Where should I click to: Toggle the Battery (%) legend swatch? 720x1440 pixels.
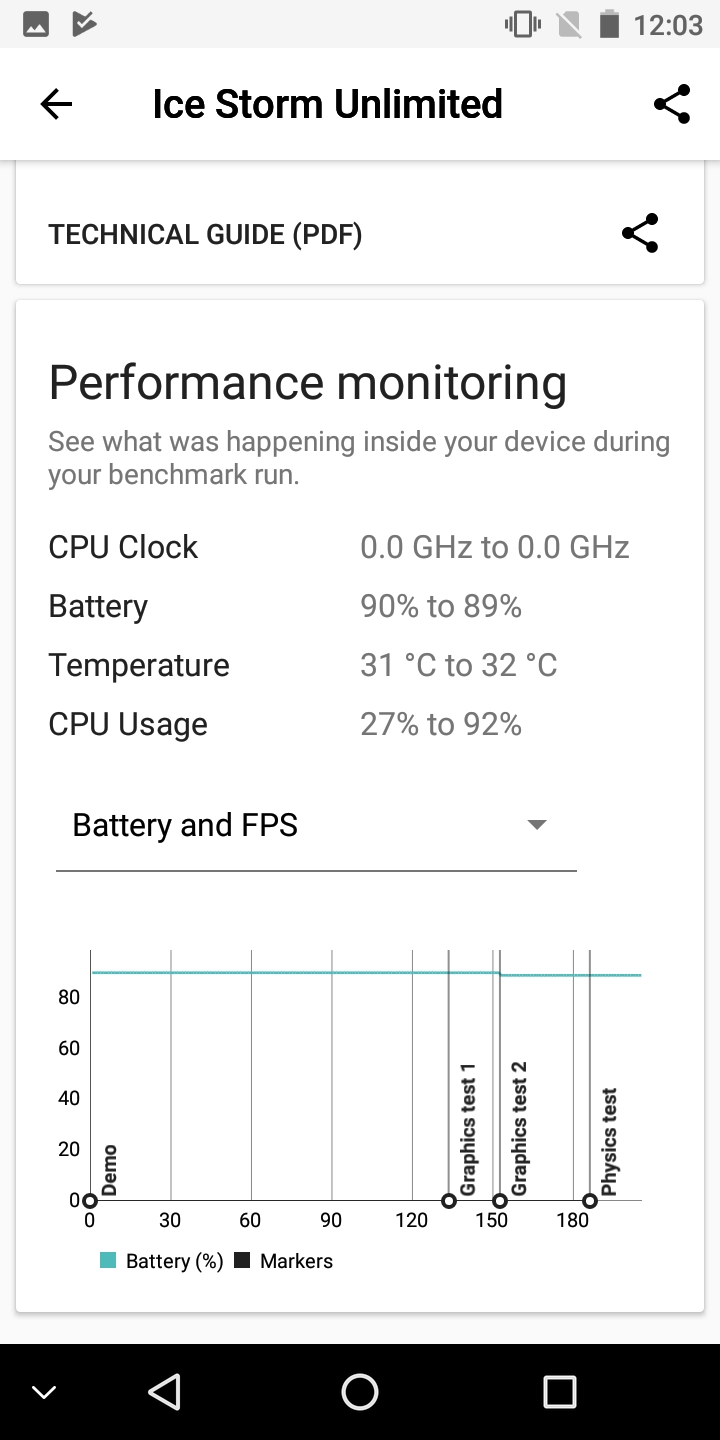pyautogui.click(x=108, y=1261)
